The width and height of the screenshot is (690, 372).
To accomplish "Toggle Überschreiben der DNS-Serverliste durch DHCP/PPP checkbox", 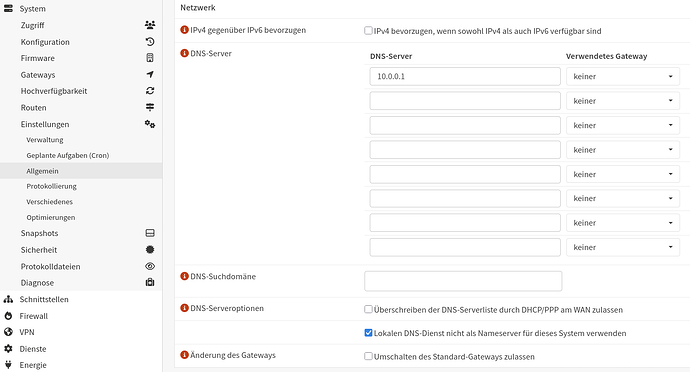I will coord(368,309).
